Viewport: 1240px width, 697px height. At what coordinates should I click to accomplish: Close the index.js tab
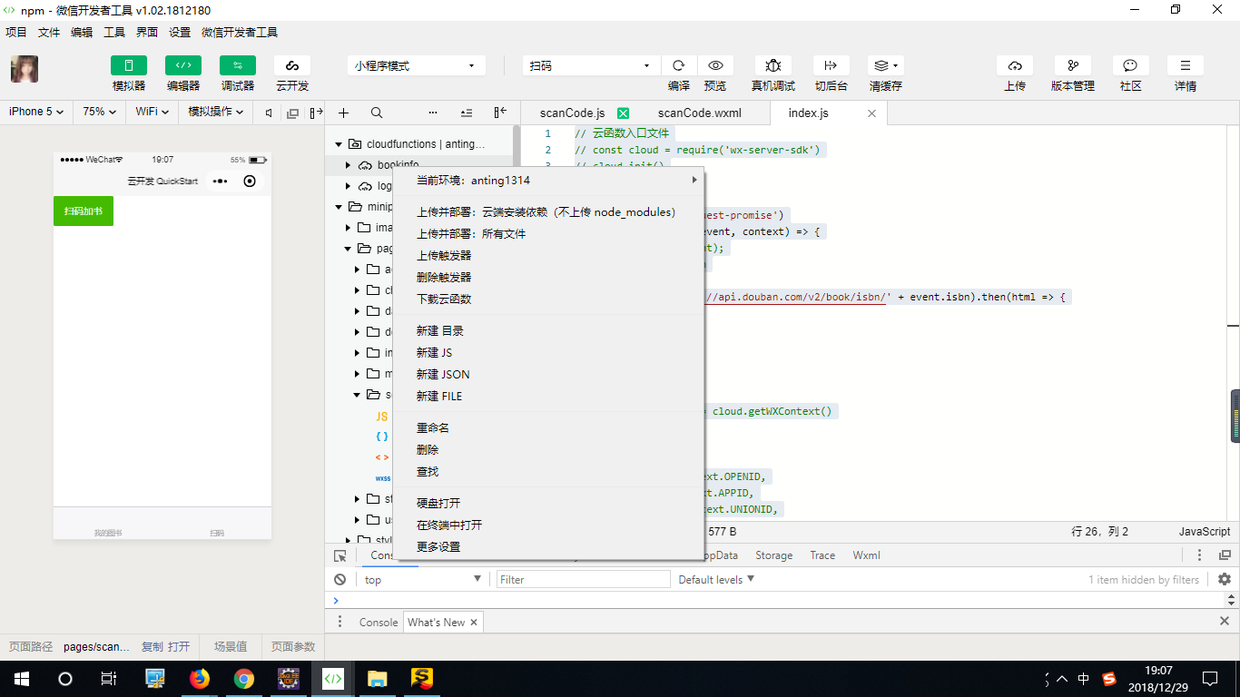pos(871,113)
